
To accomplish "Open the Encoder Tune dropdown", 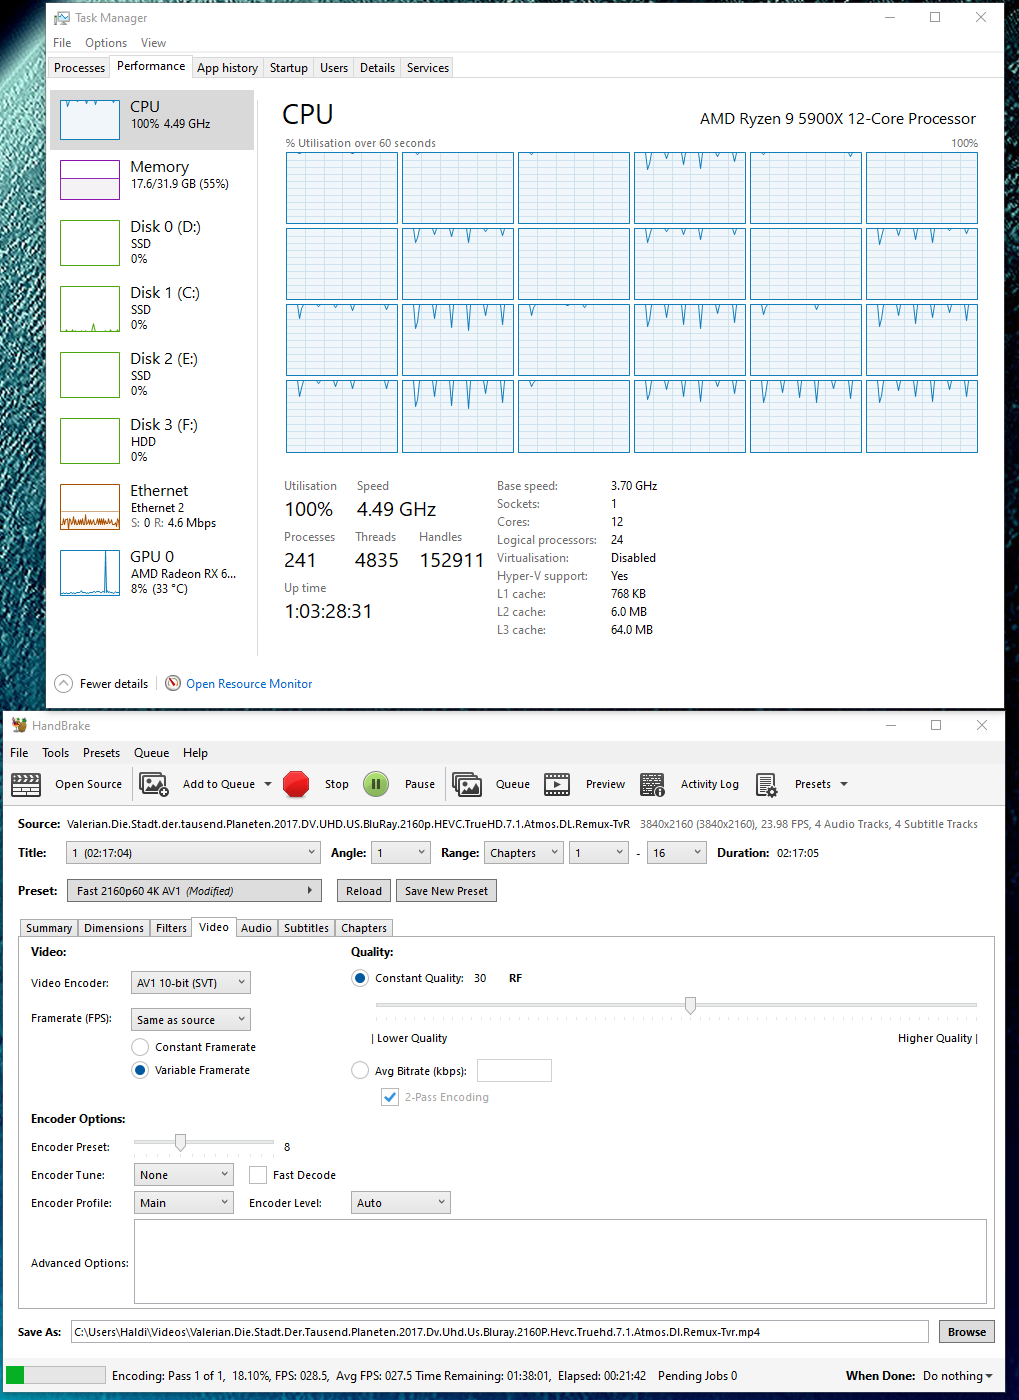I will pos(183,1174).
